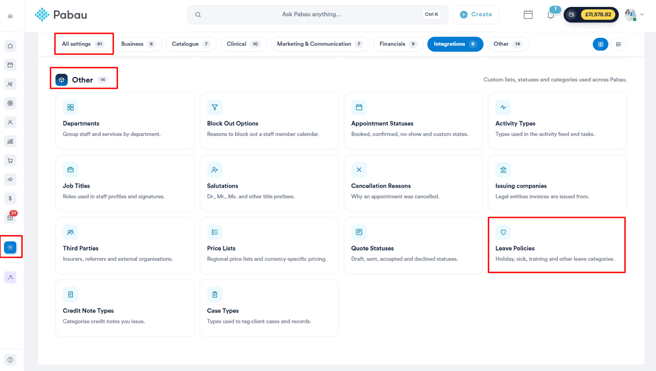Click the Departments card icon
This screenshot has height=371, width=656.
click(70, 107)
